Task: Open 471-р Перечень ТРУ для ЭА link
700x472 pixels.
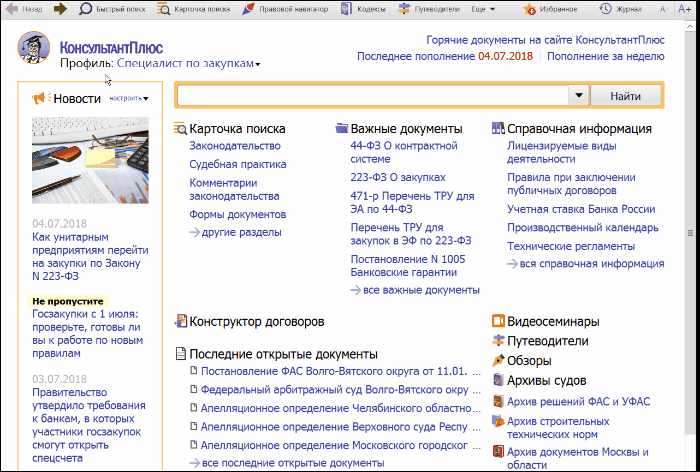Action: pyautogui.click(x=412, y=202)
